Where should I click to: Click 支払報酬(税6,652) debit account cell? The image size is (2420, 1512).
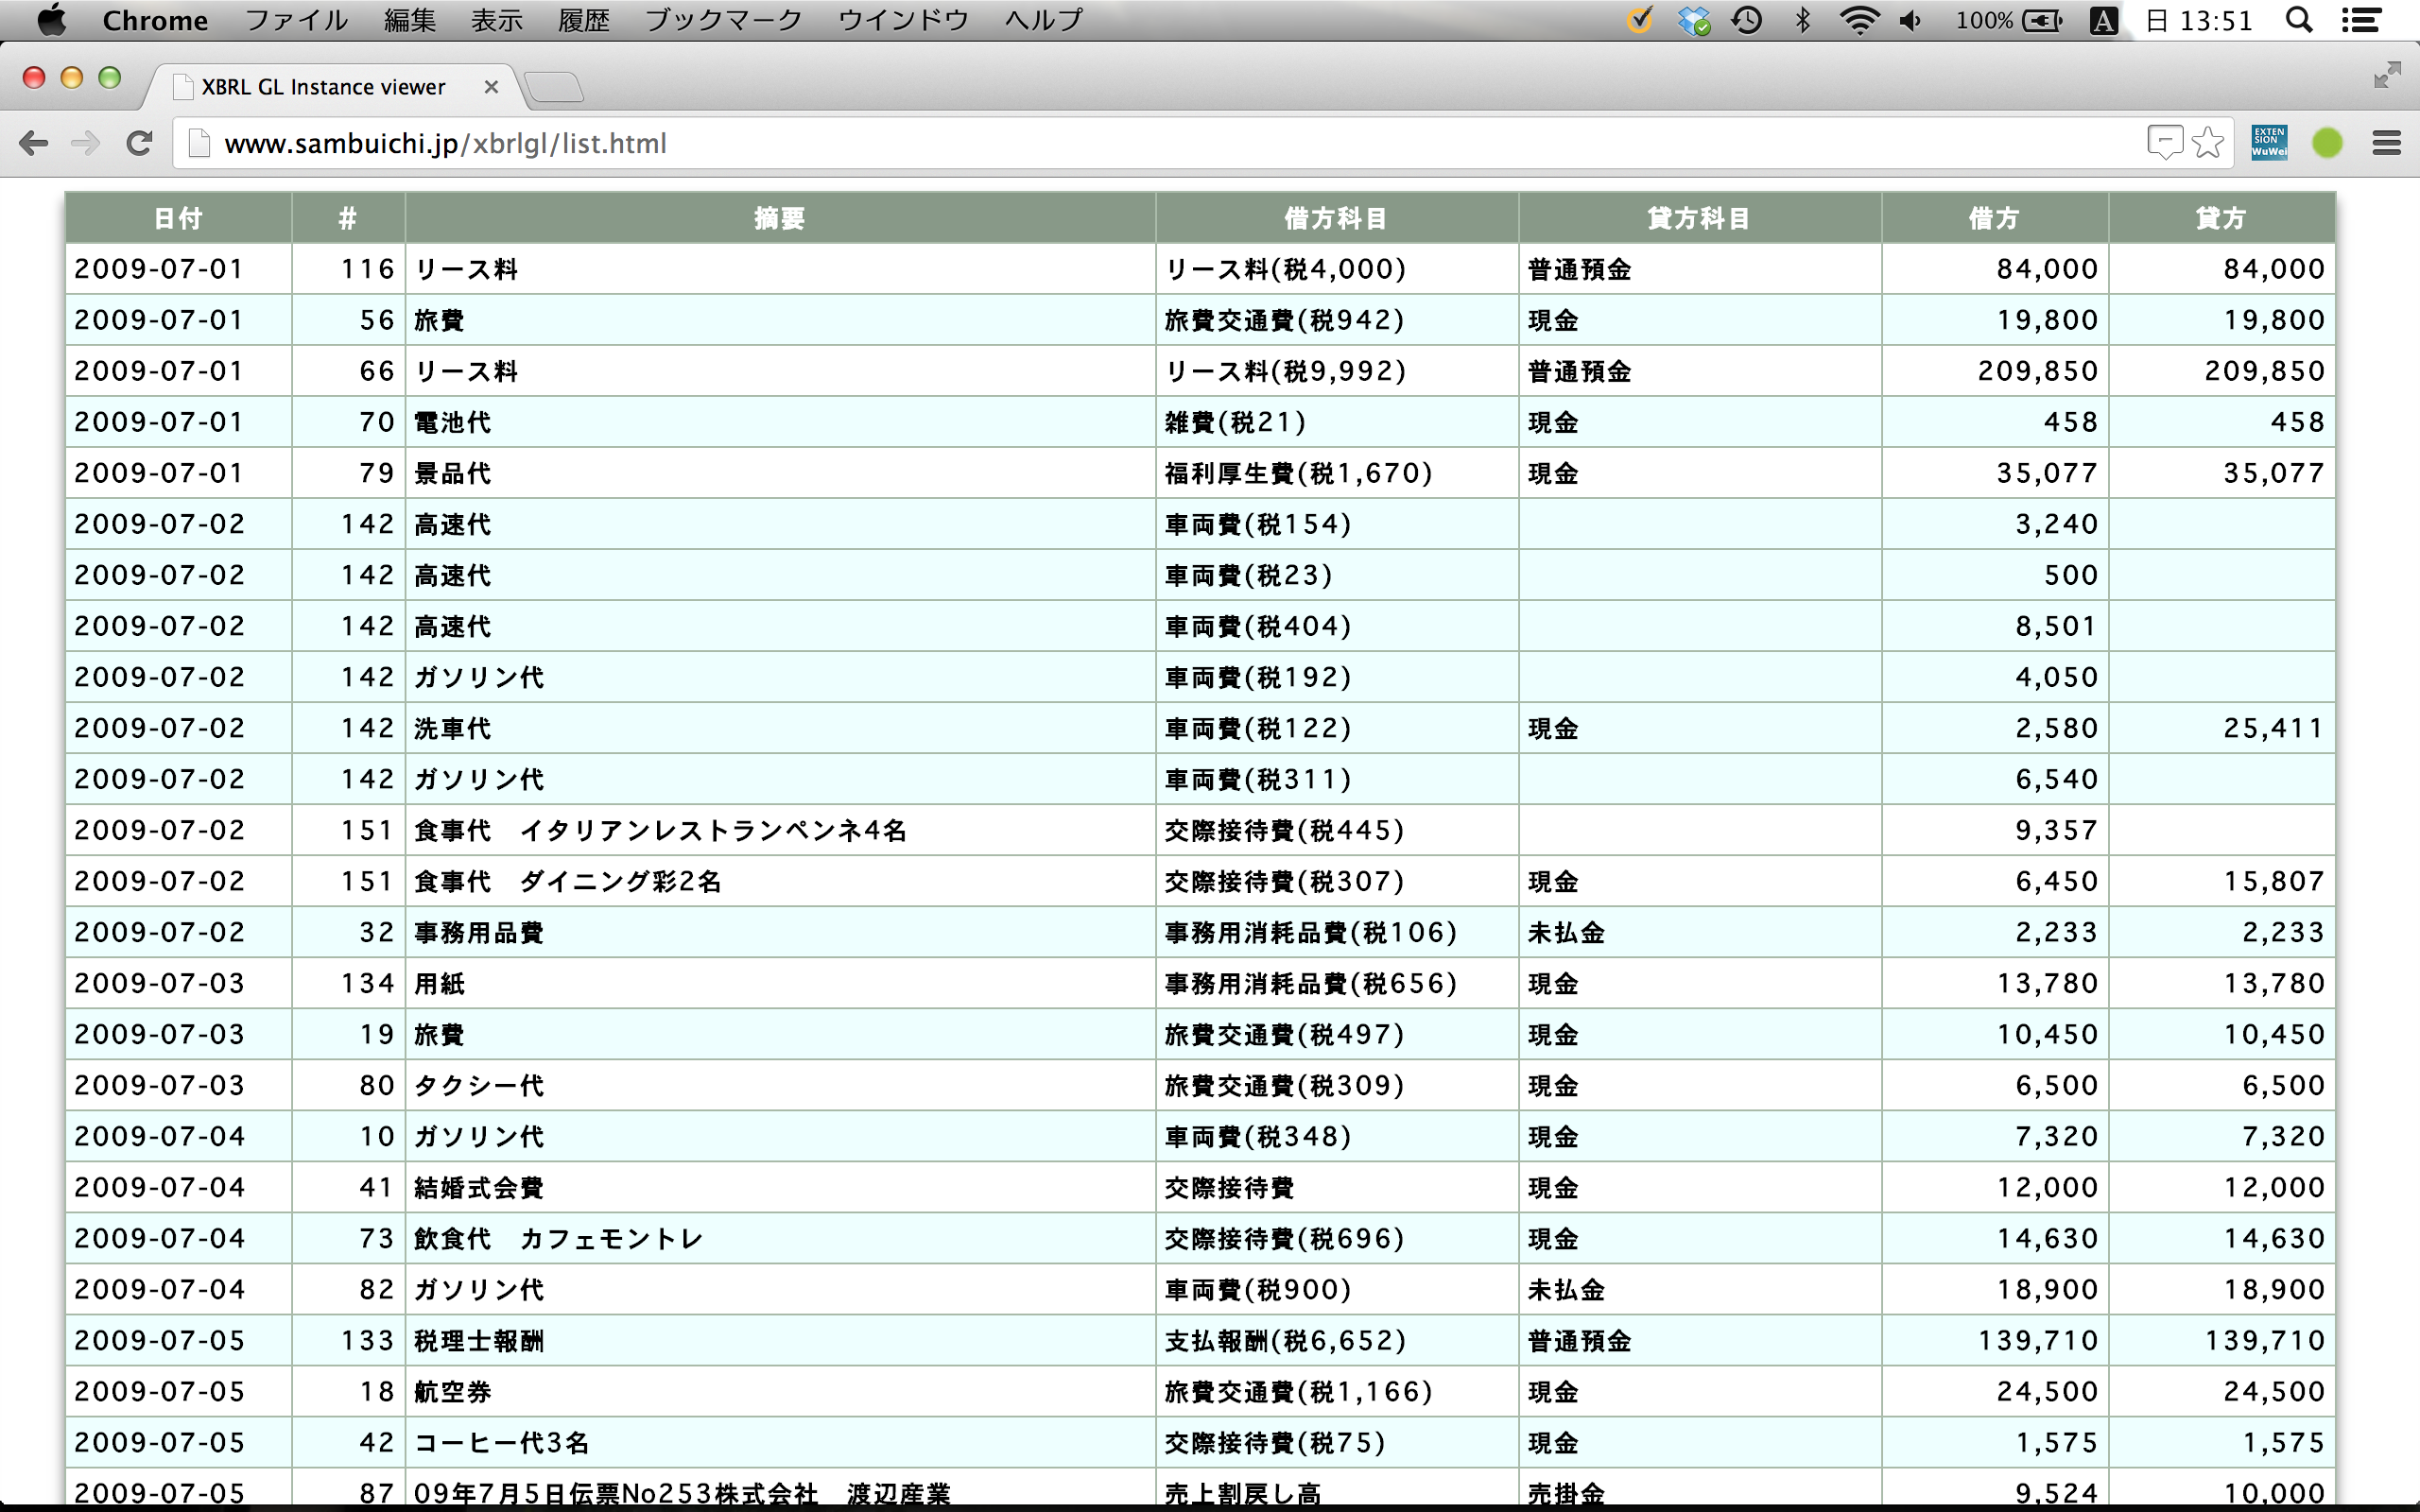(x=1337, y=1340)
